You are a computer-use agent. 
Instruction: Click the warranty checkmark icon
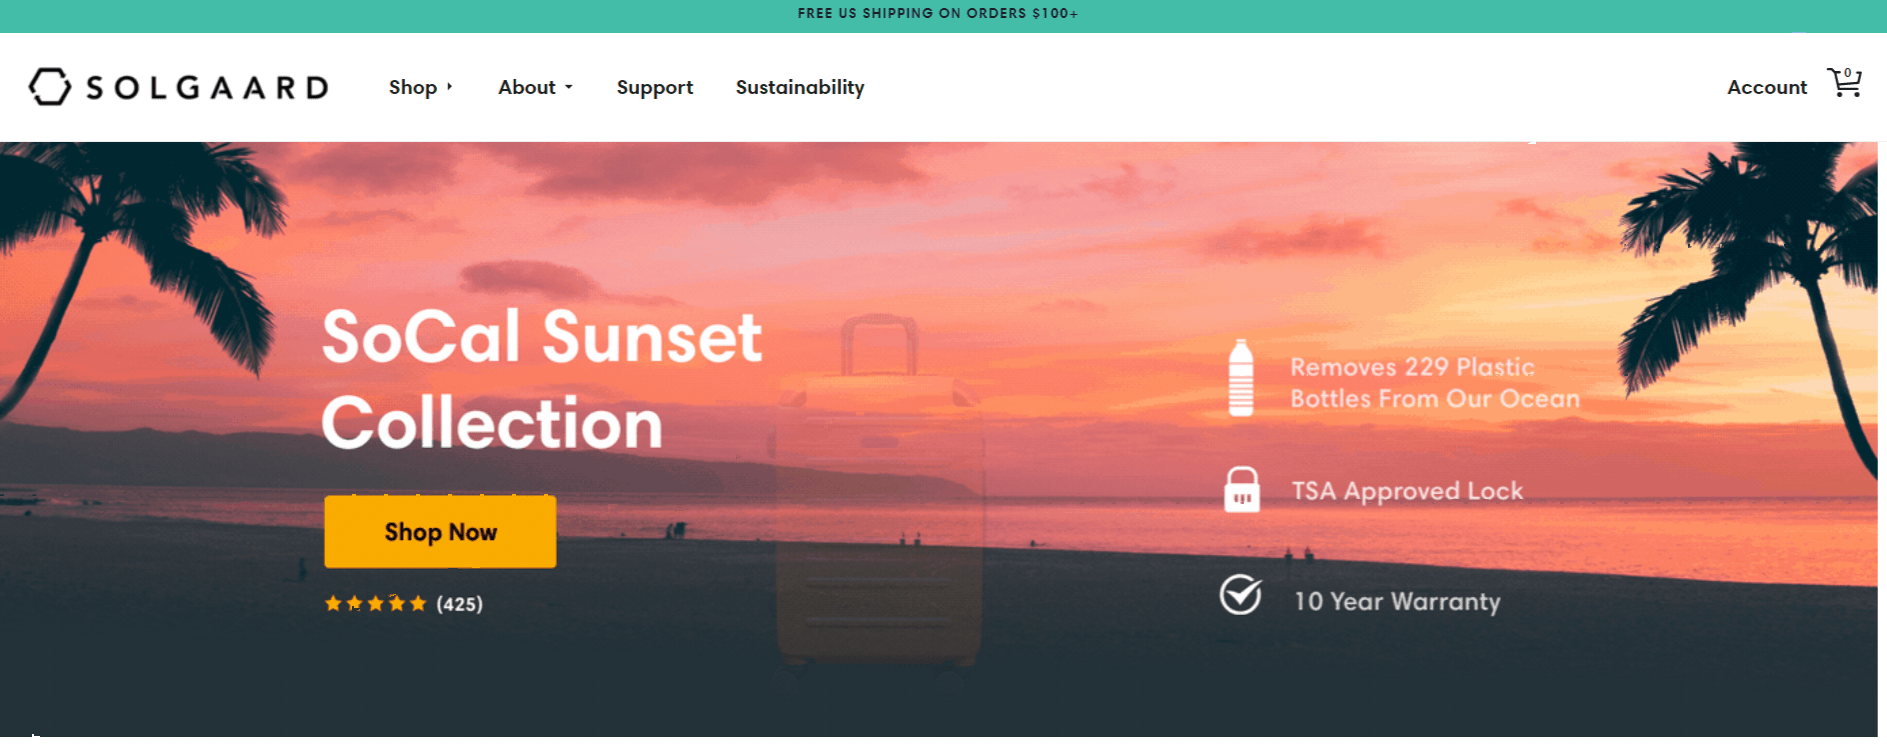click(1241, 595)
